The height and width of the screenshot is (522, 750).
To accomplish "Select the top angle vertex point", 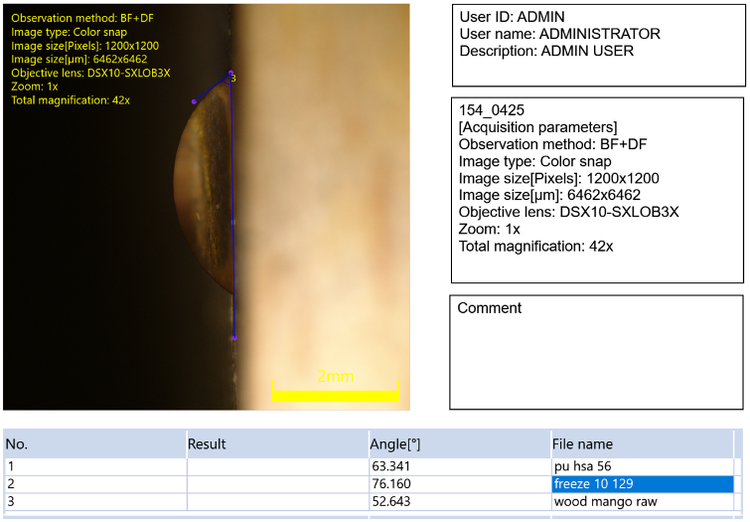I will point(230,73).
